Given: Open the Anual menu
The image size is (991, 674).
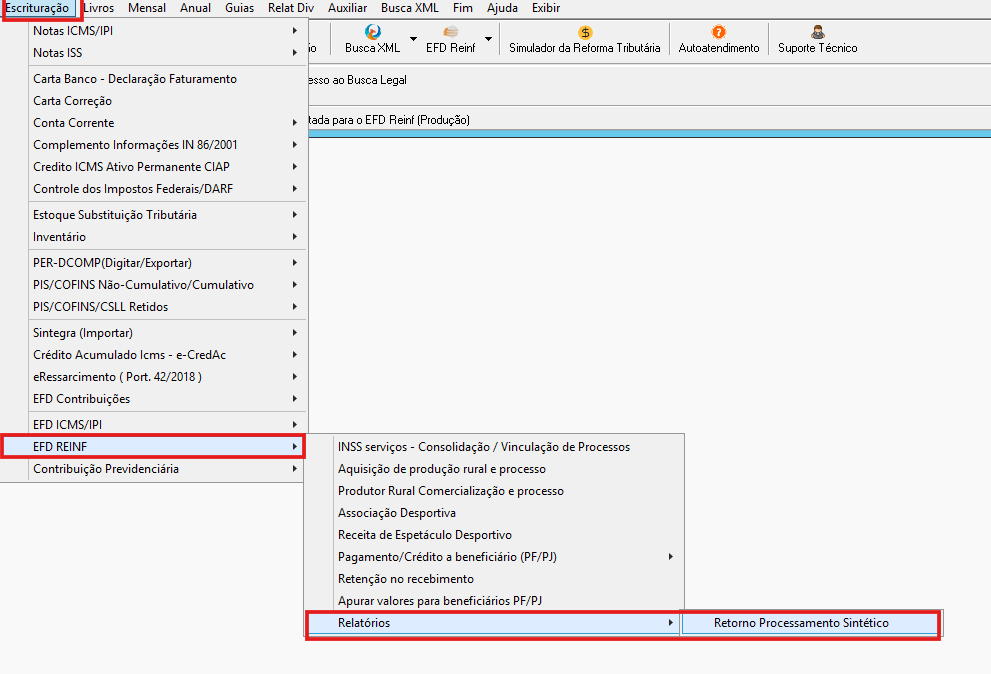Looking at the screenshot, I should pos(195,8).
